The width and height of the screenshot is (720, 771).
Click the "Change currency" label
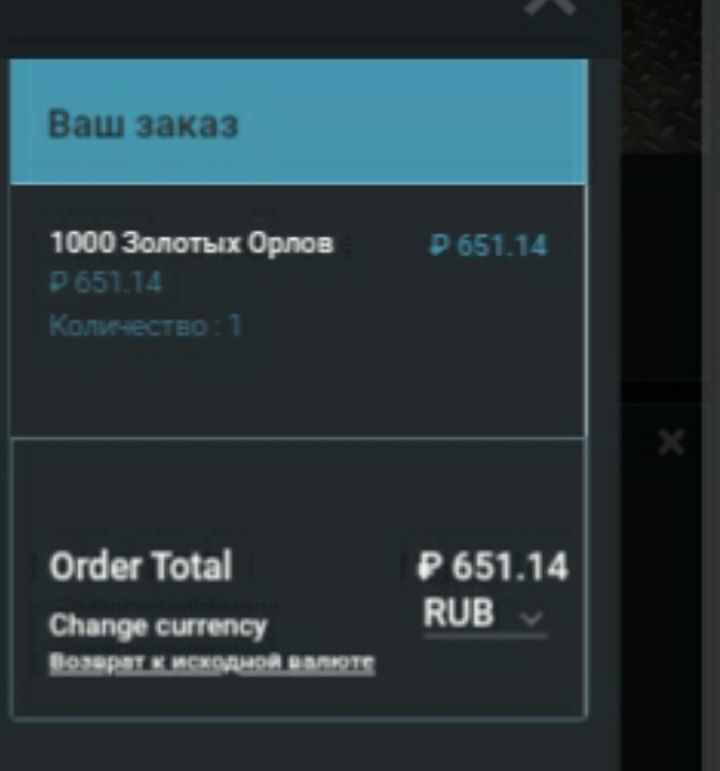pyautogui.click(x=158, y=626)
